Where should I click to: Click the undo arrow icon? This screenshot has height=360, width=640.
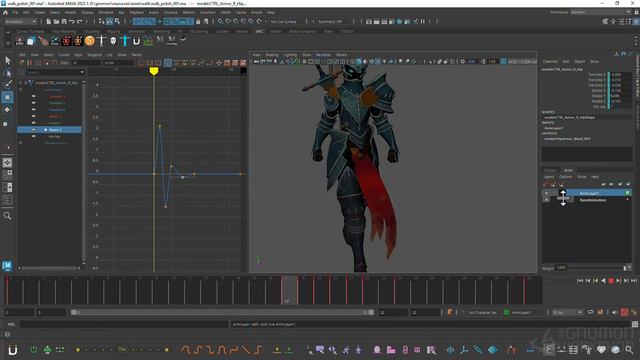click(x=72, y=21)
